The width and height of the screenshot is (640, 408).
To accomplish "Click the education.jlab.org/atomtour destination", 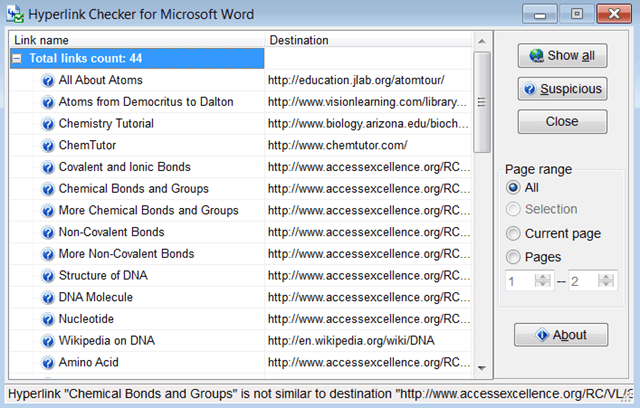I will (x=356, y=80).
